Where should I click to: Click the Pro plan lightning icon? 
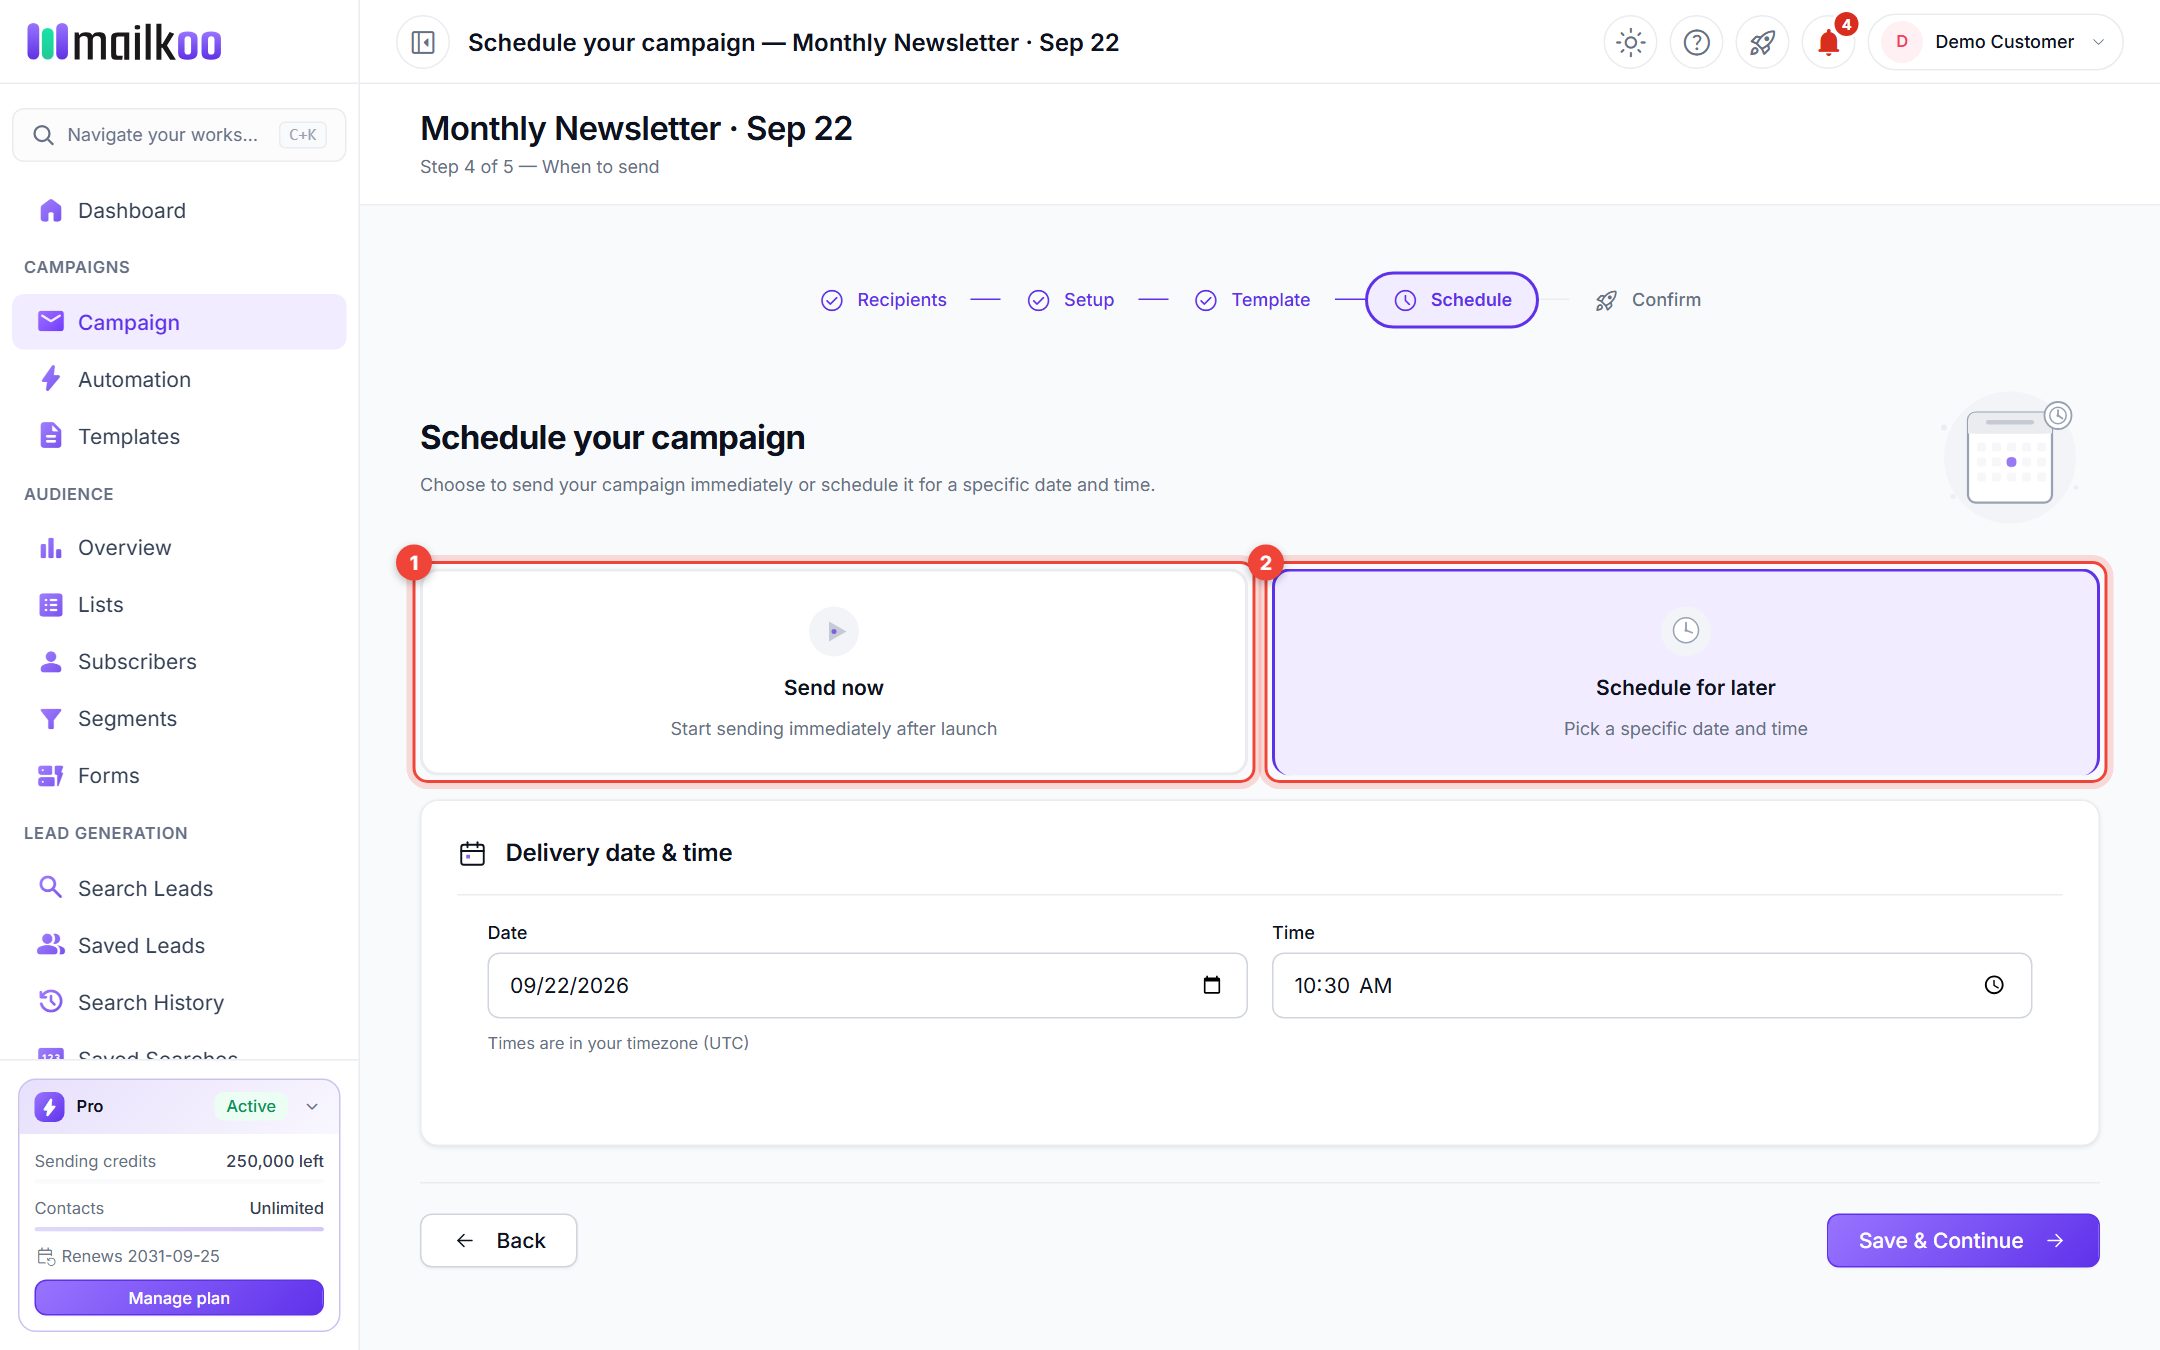[x=49, y=1106]
